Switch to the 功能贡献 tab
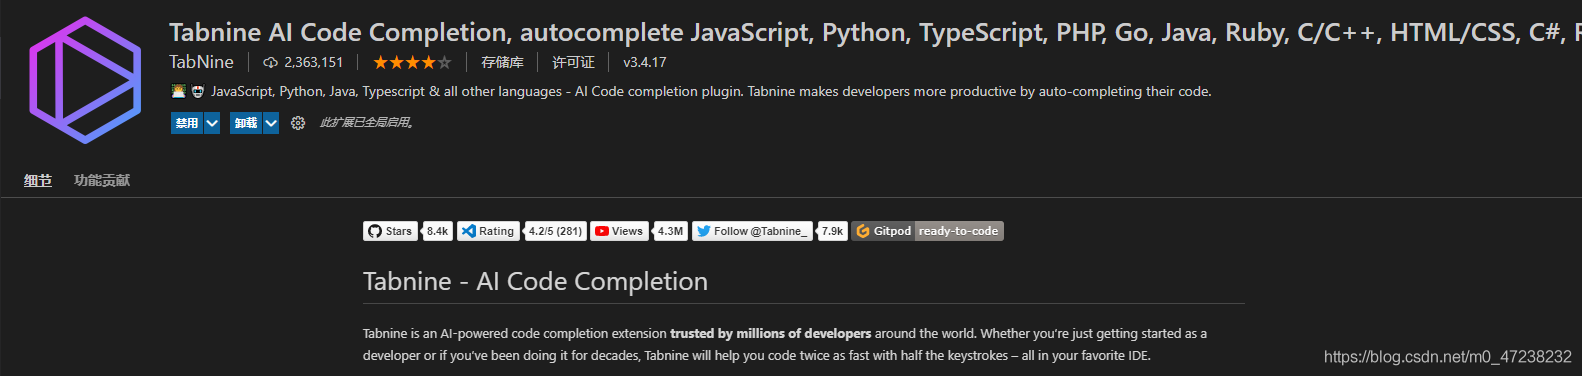This screenshot has height=376, width=1582. point(102,180)
